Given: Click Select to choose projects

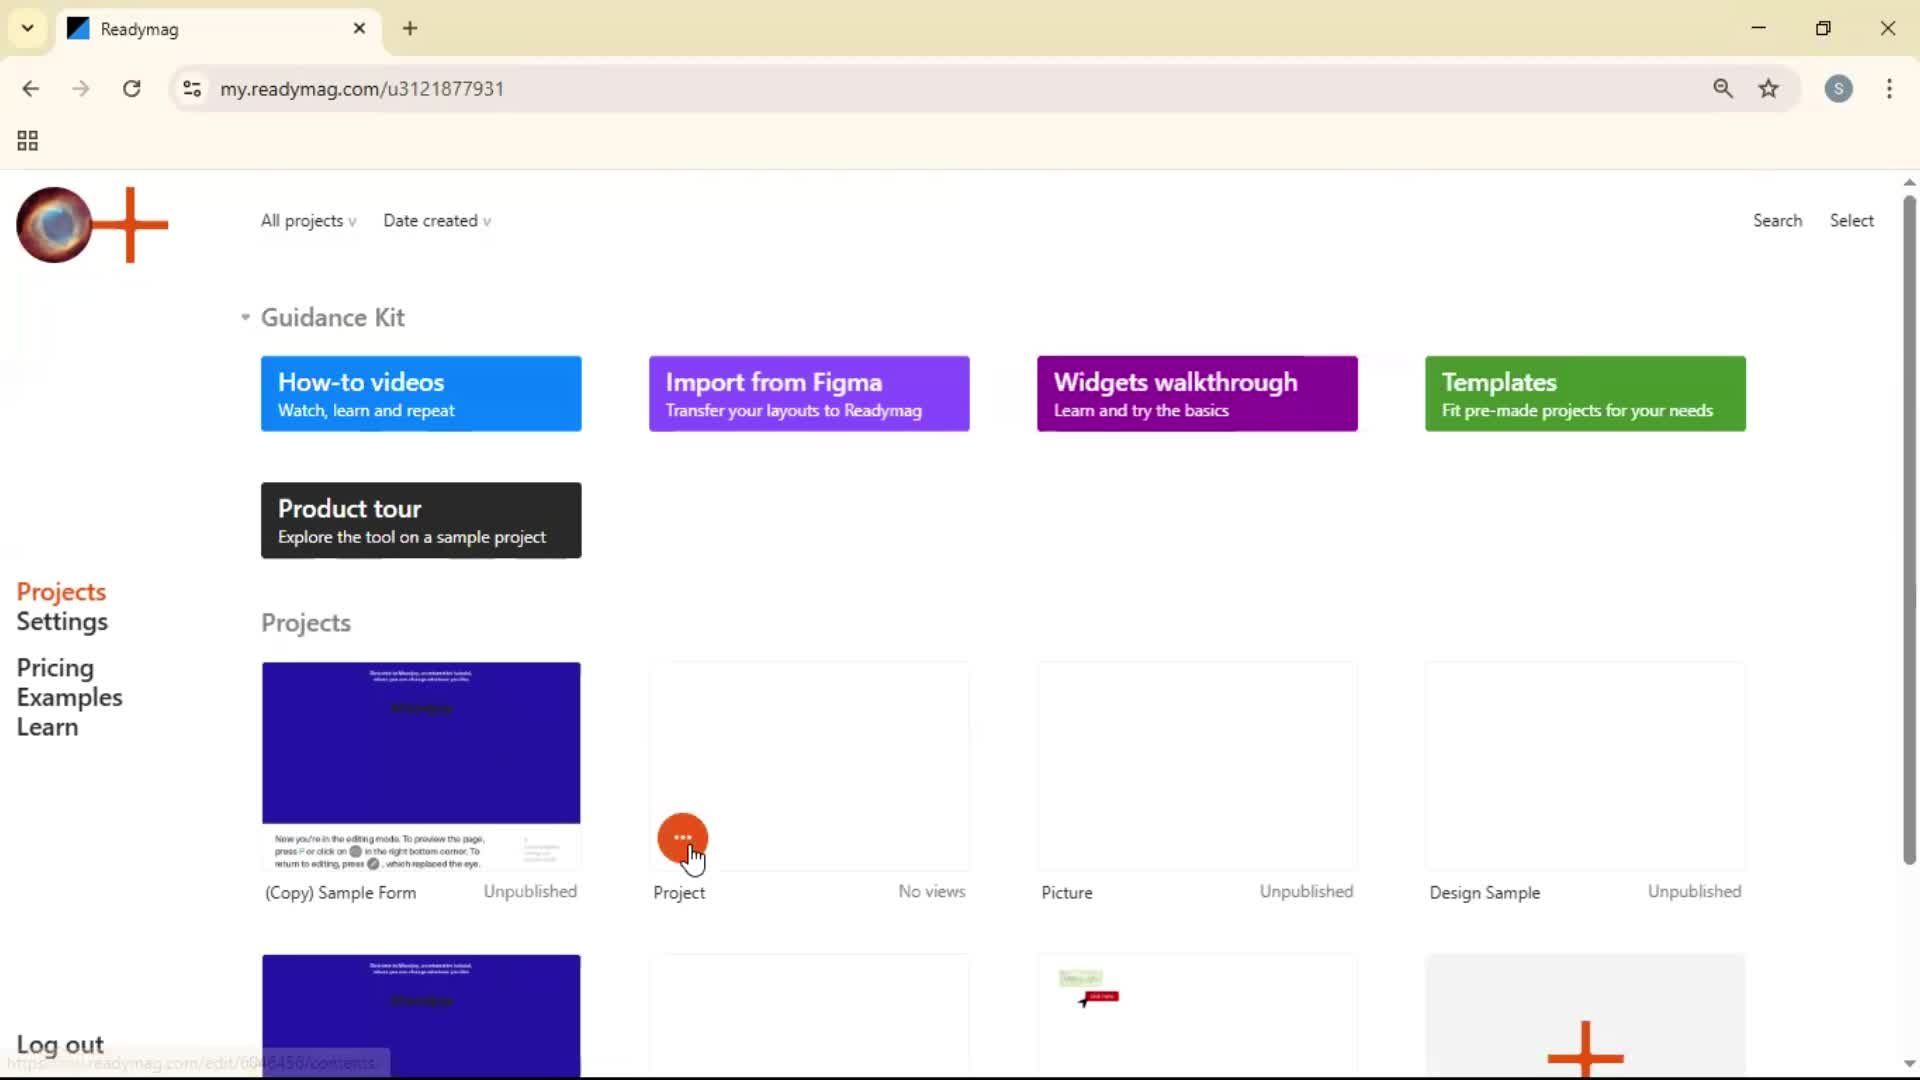Looking at the screenshot, I should click(x=1851, y=221).
